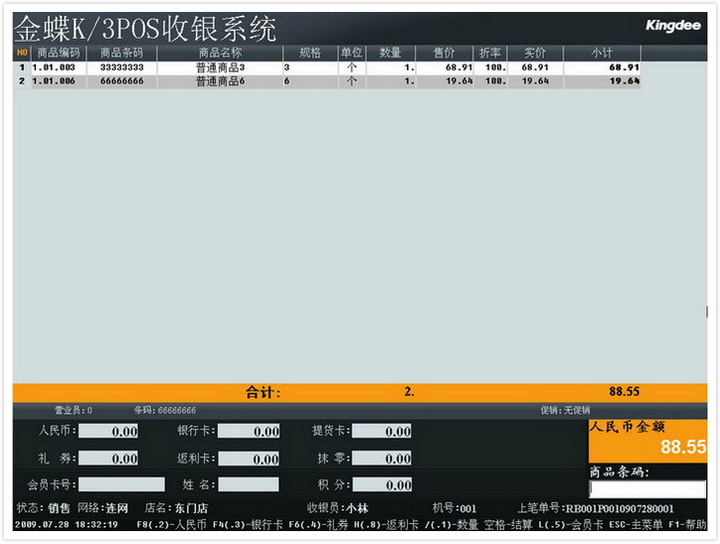The width and height of the screenshot is (720, 544).
Task: Focus the 积分 field
Action: point(382,484)
